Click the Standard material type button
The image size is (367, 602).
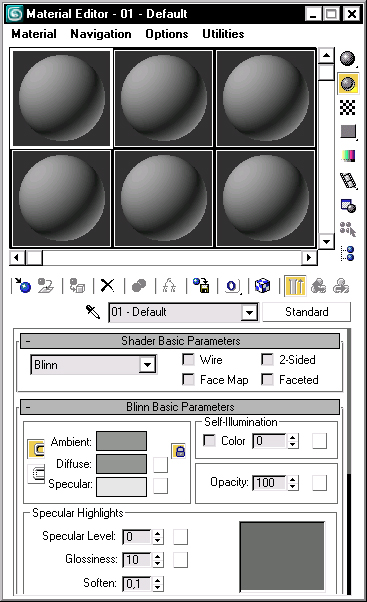[x=307, y=312]
